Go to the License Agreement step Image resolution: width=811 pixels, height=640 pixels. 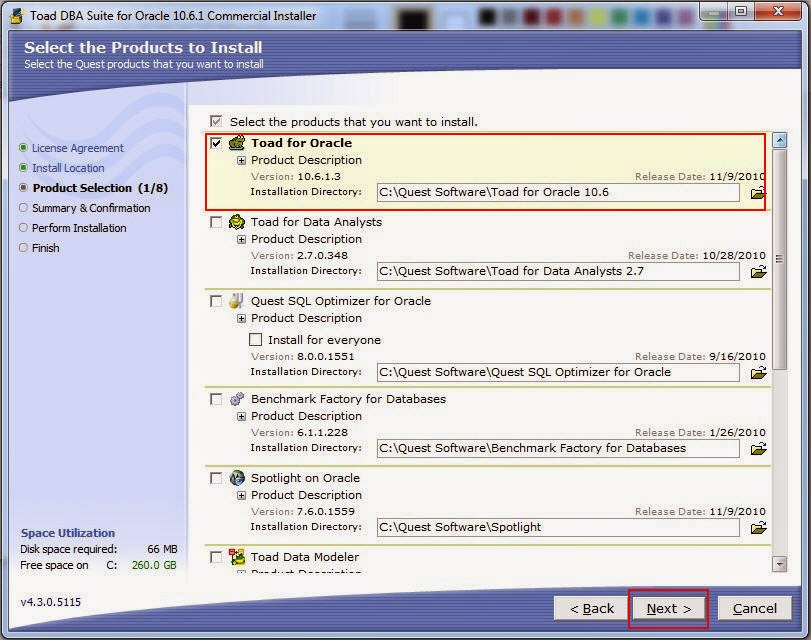(x=78, y=148)
